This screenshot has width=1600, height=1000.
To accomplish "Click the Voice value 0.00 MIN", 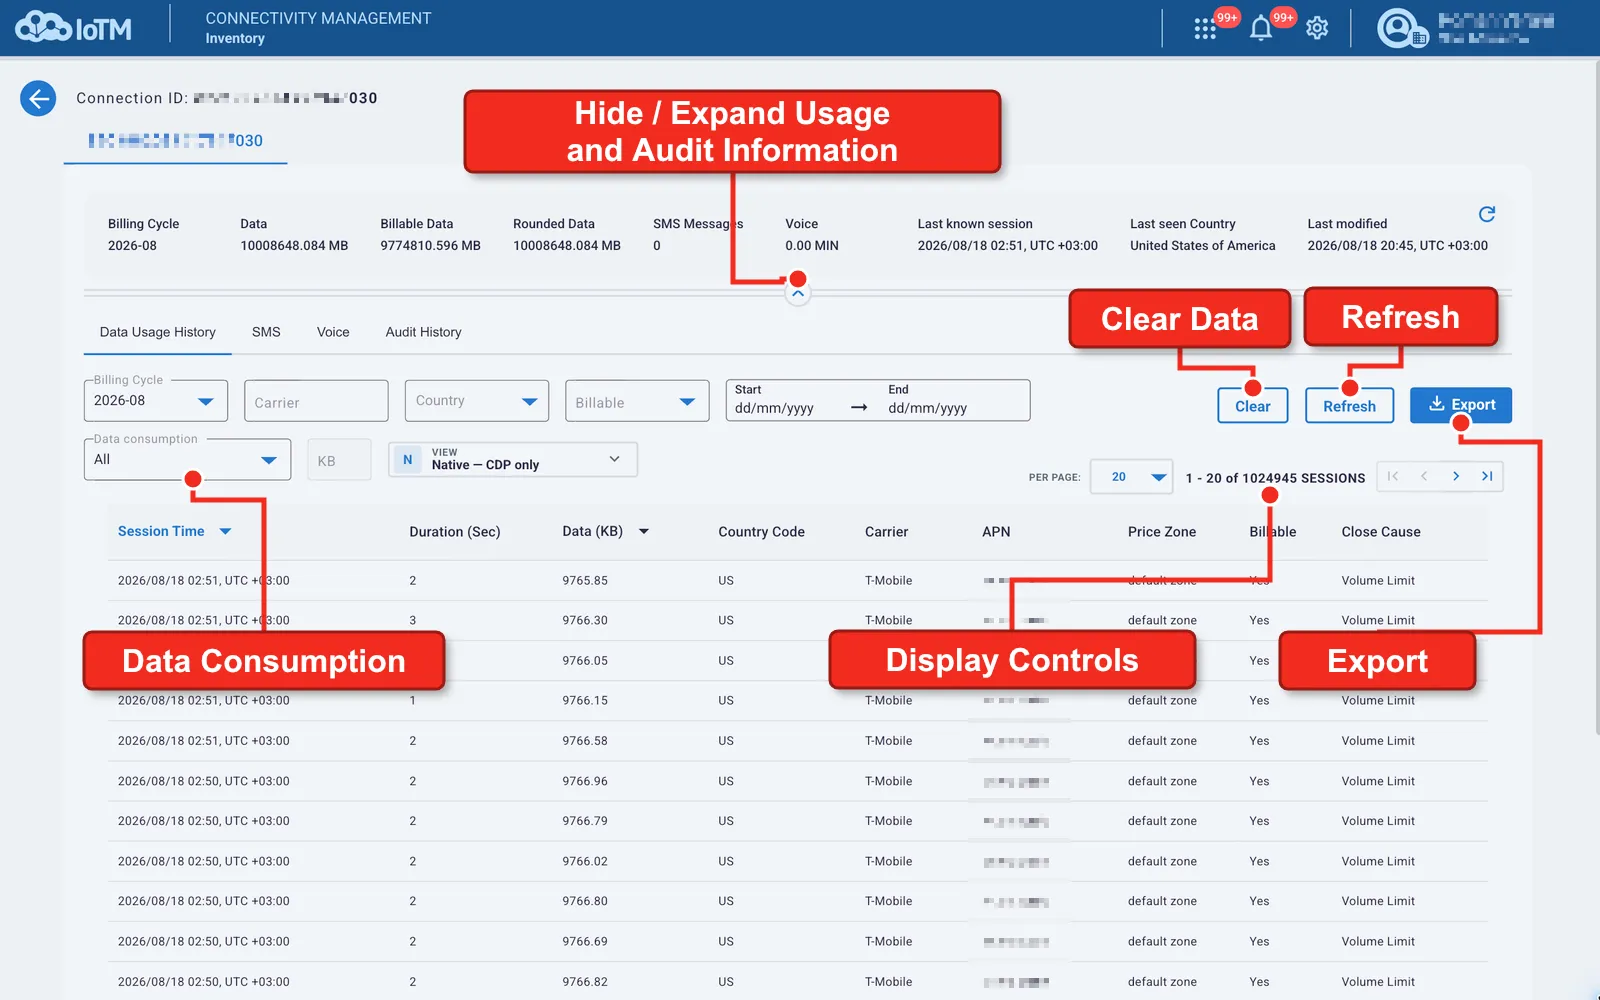I will point(812,246).
